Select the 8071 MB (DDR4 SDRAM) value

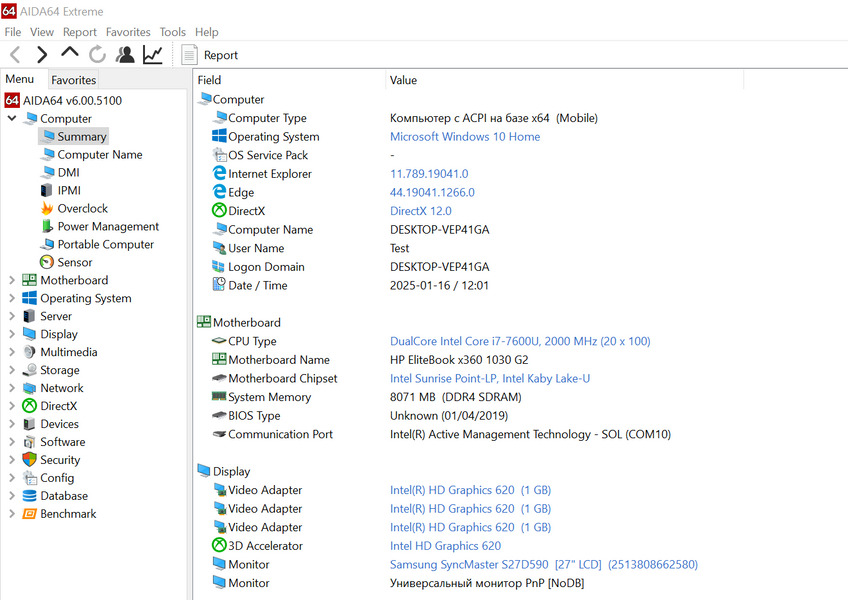click(456, 397)
